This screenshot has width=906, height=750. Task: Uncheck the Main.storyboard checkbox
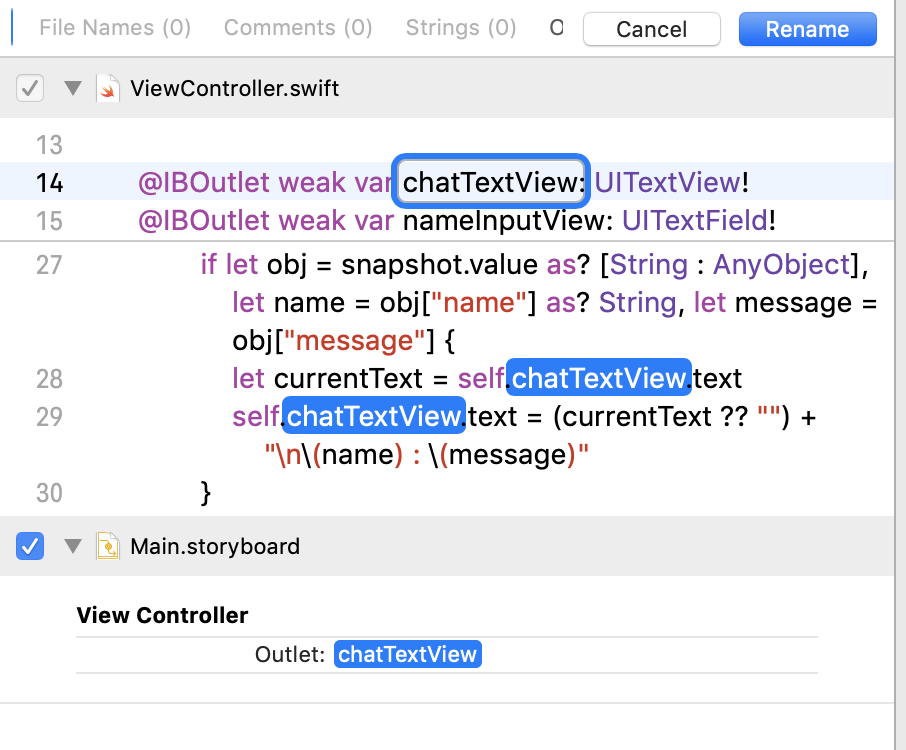coord(30,546)
